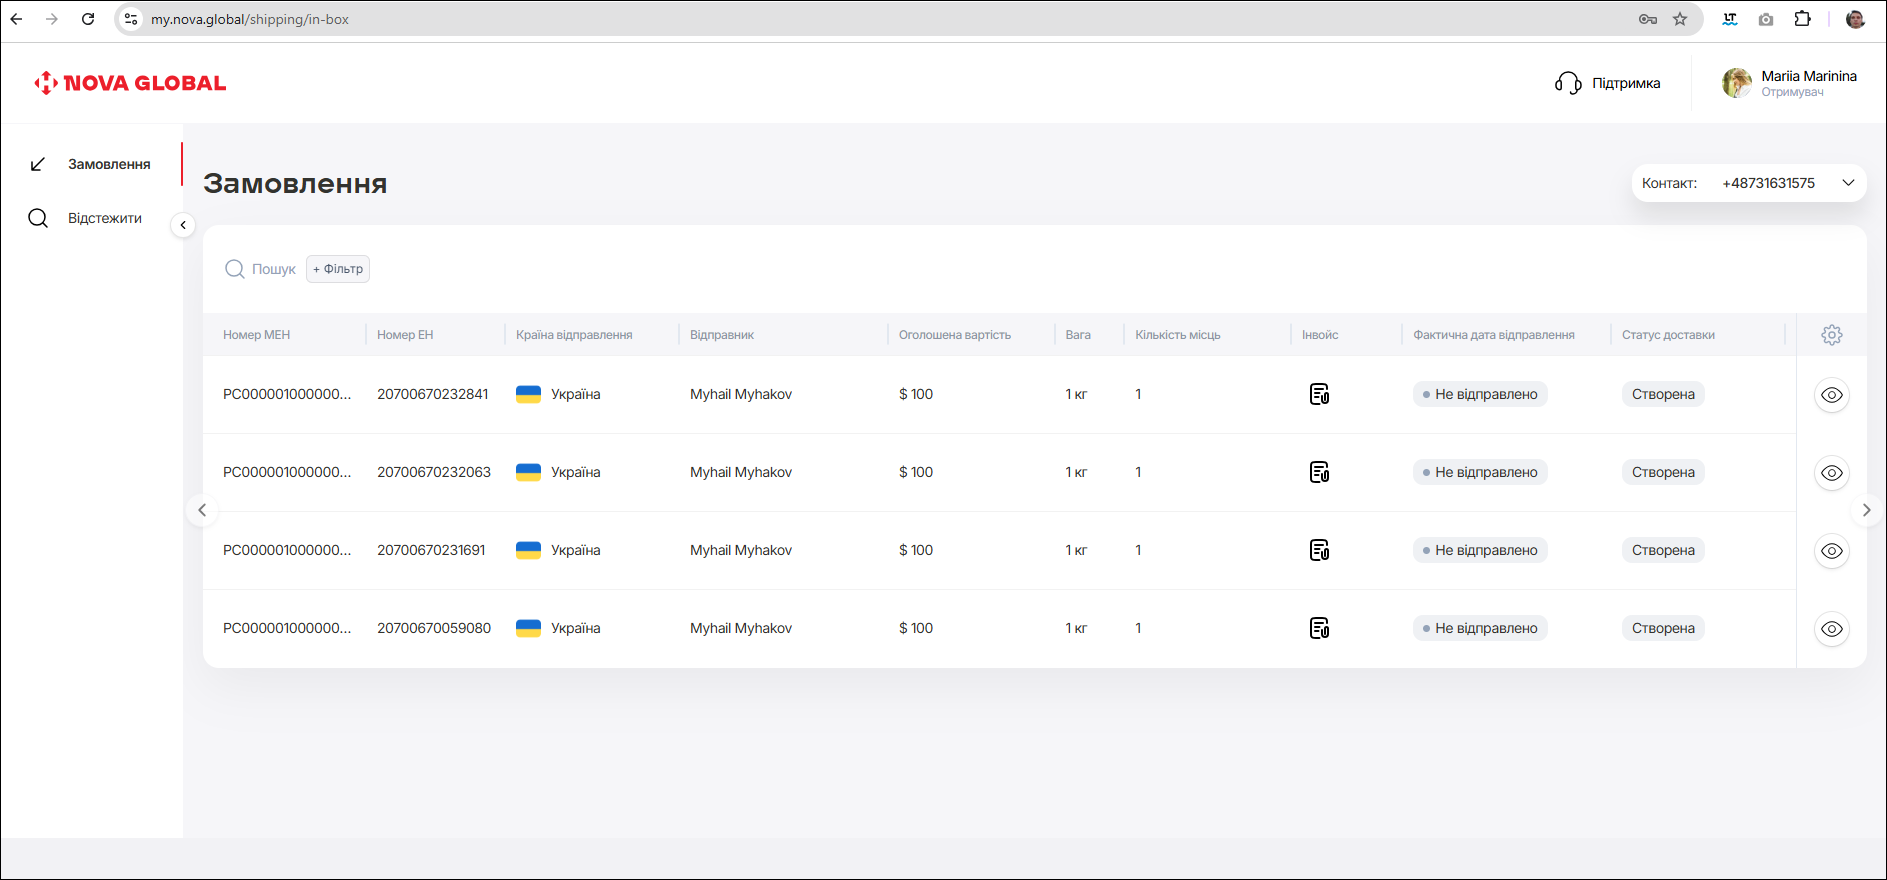Go back in browser history
Viewport: 1887px width, 880px height.
(16, 19)
